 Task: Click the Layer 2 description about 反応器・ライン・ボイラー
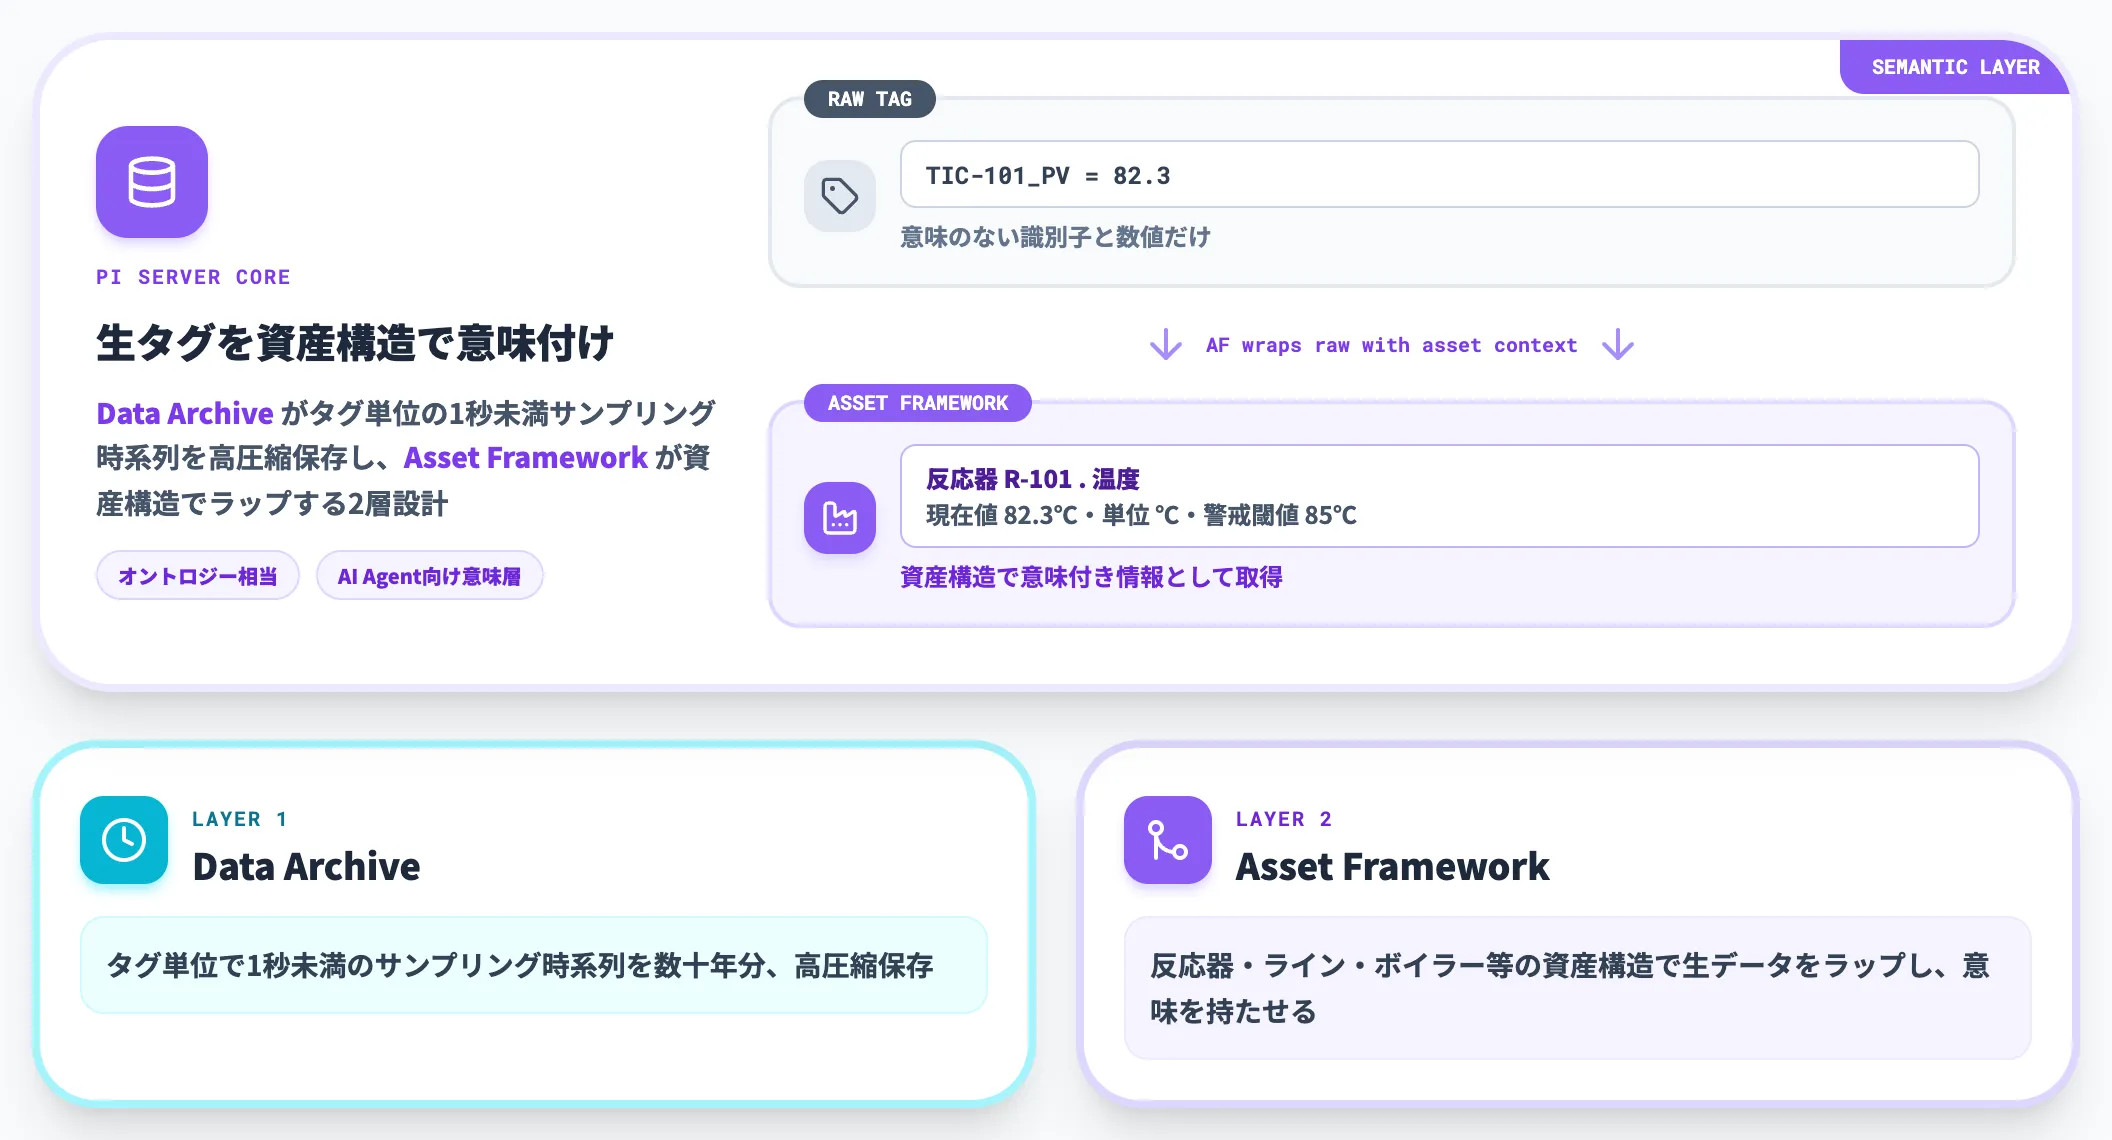(x=1578, y=988)
